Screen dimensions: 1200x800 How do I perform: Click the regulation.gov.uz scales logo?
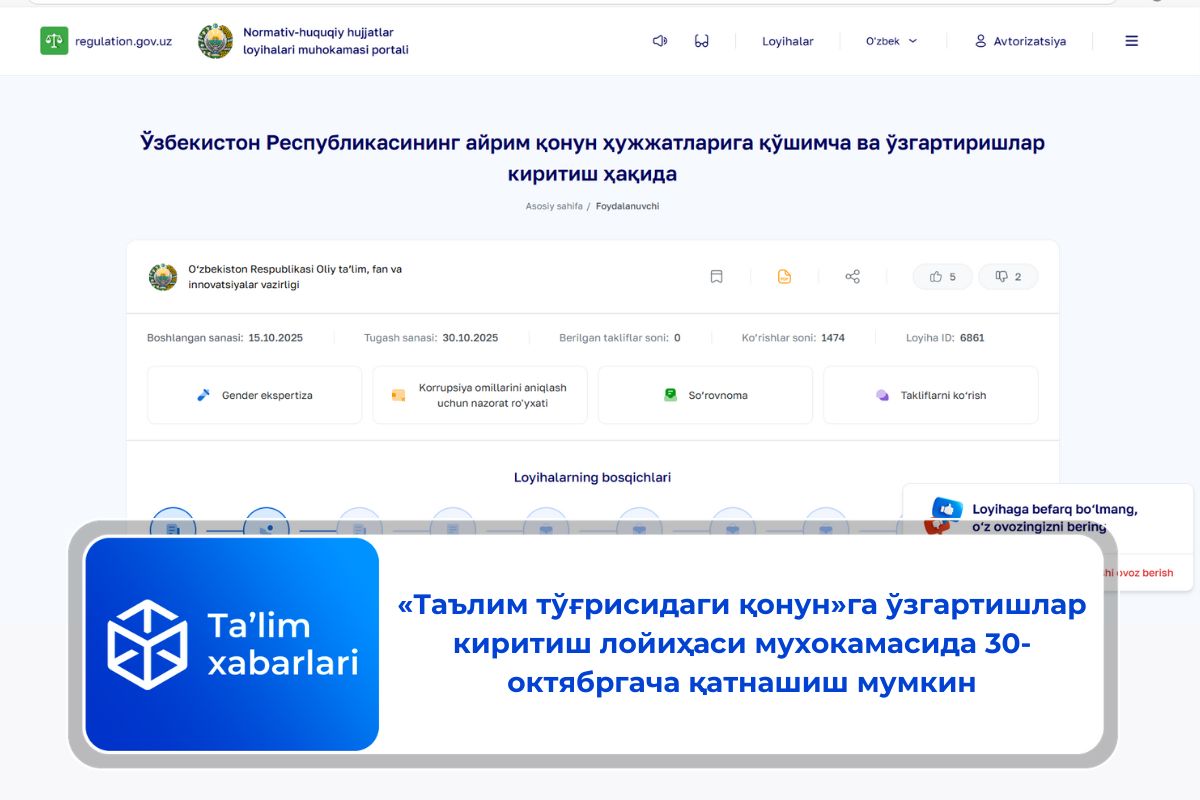pyautogui.click(x=52, y=41)
